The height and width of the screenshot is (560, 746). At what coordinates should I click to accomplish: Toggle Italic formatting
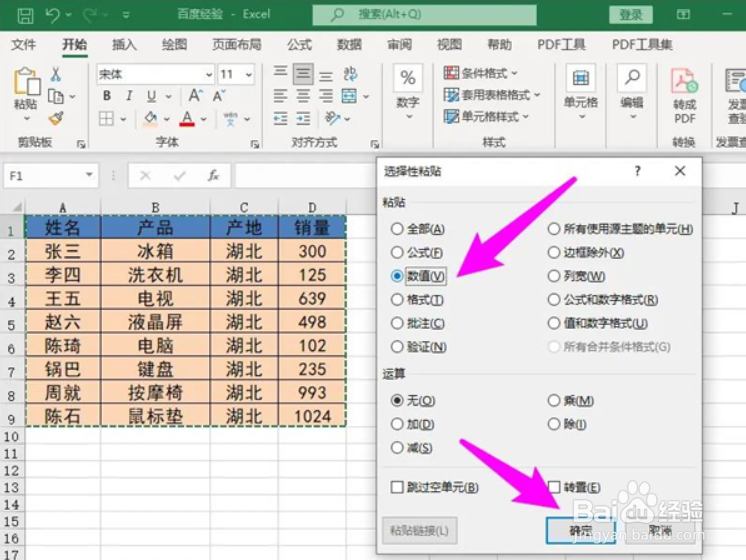[x=129, y=96]
